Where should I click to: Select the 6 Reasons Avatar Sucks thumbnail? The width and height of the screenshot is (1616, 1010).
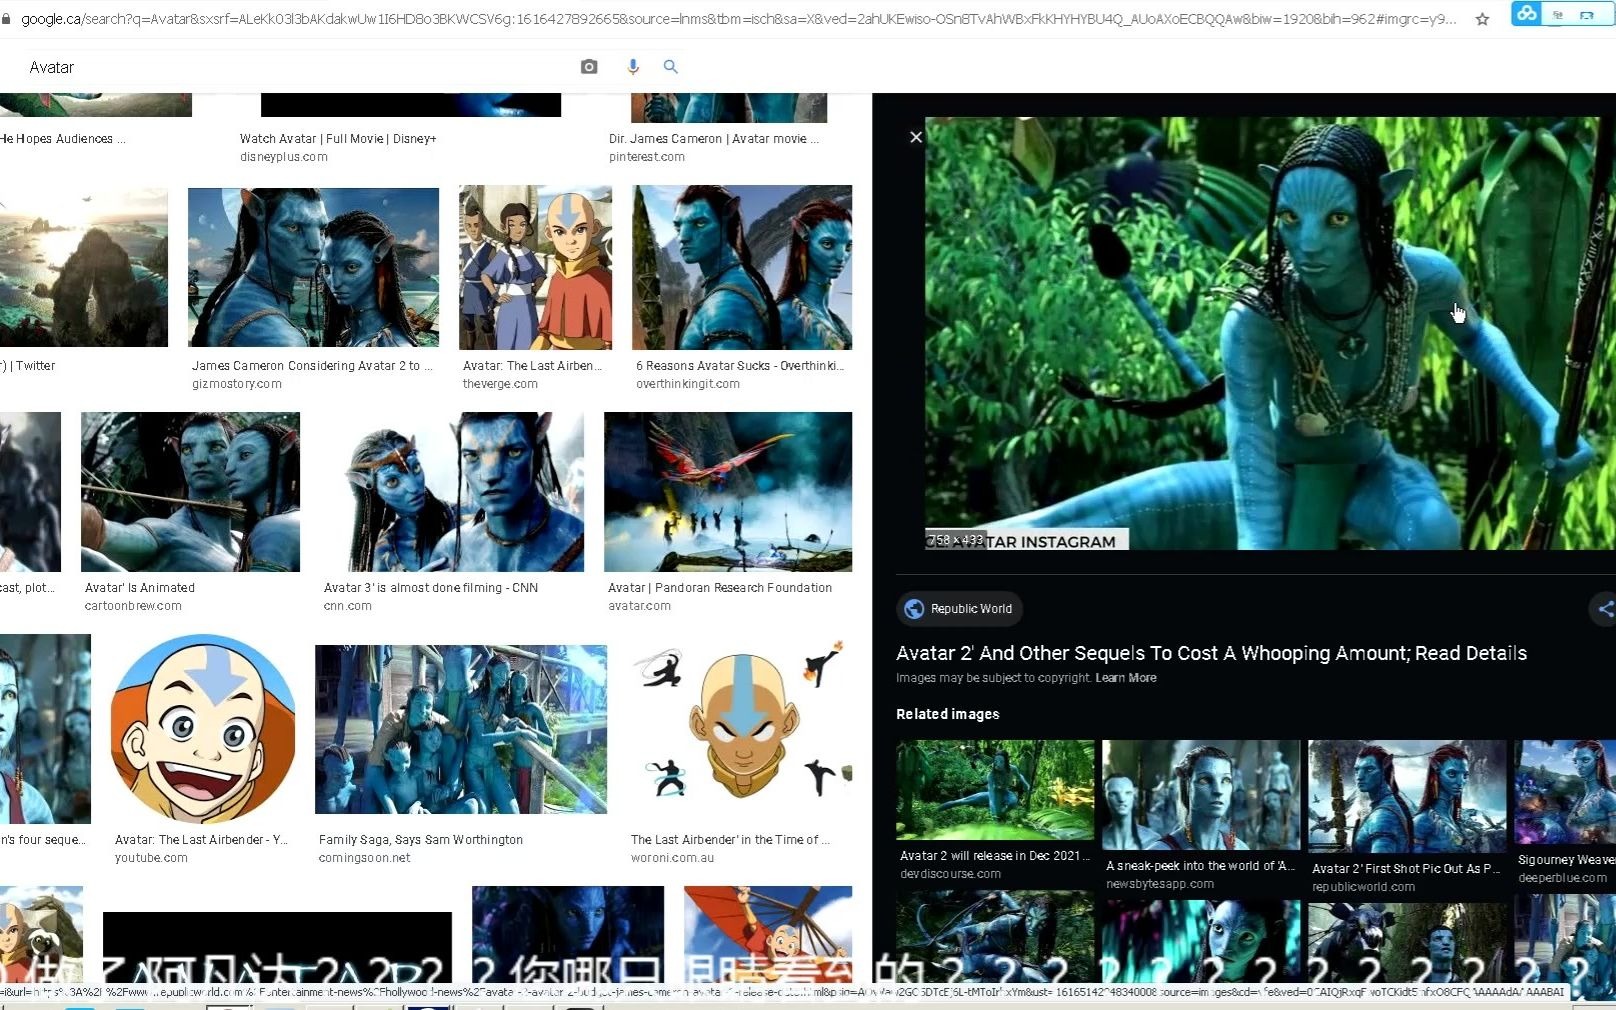[x=742, y=267]
